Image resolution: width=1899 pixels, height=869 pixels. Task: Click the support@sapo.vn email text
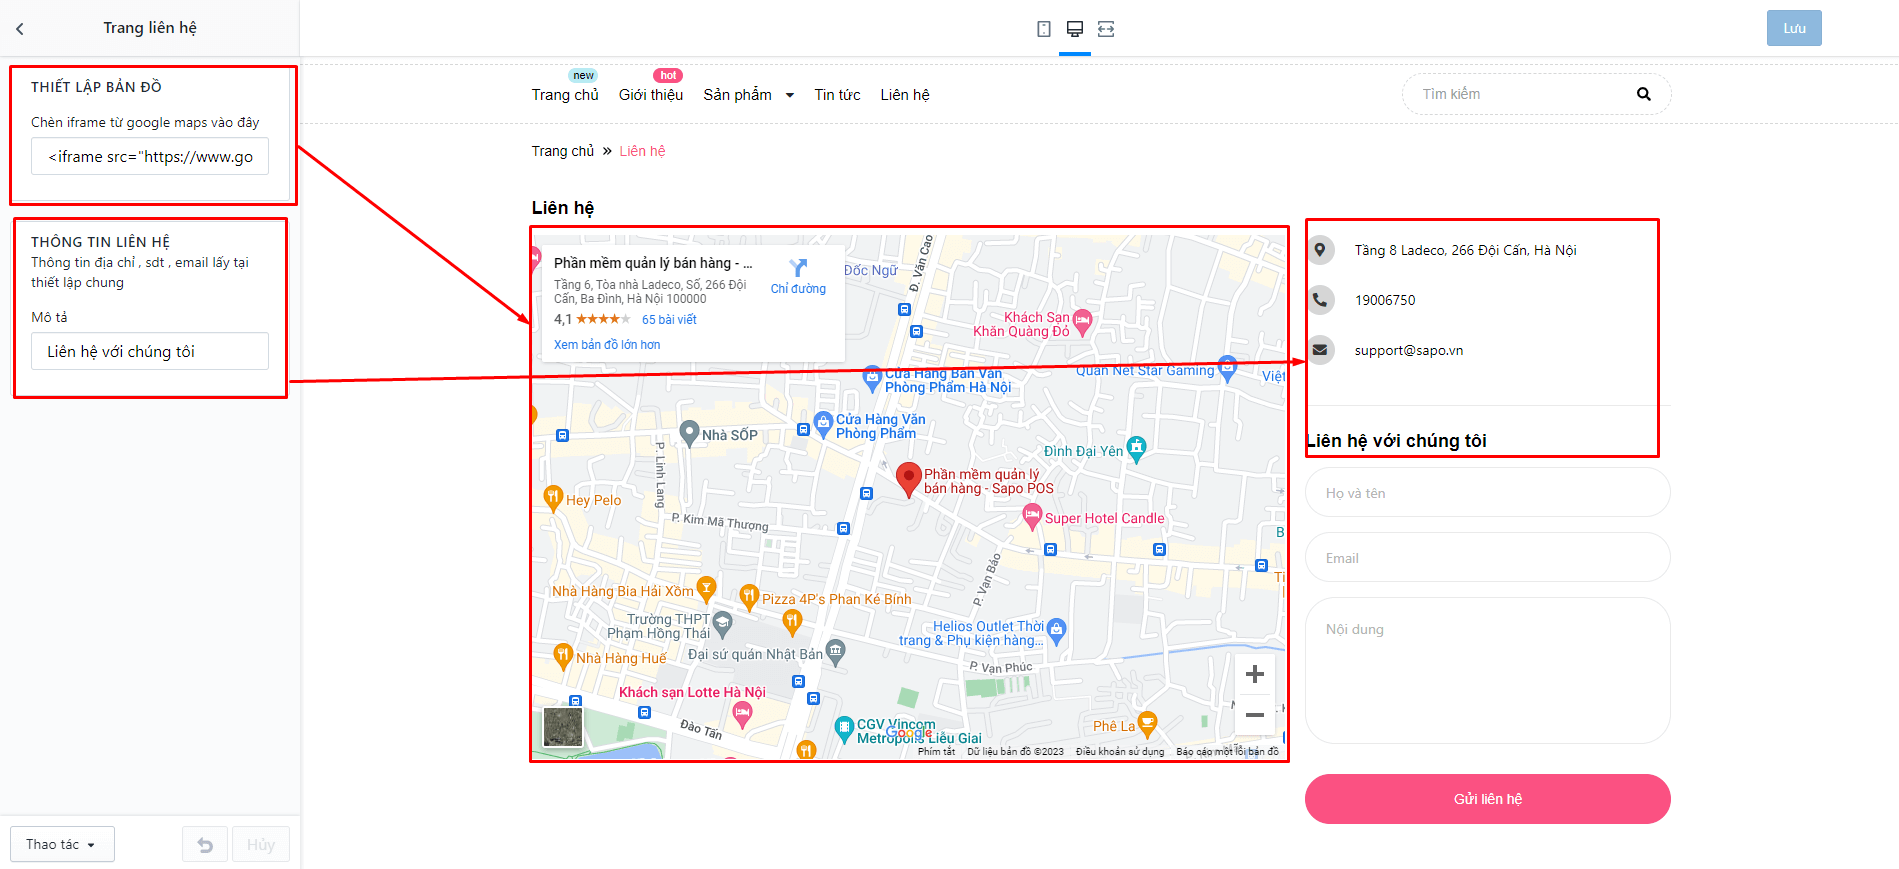(1409, 350)
